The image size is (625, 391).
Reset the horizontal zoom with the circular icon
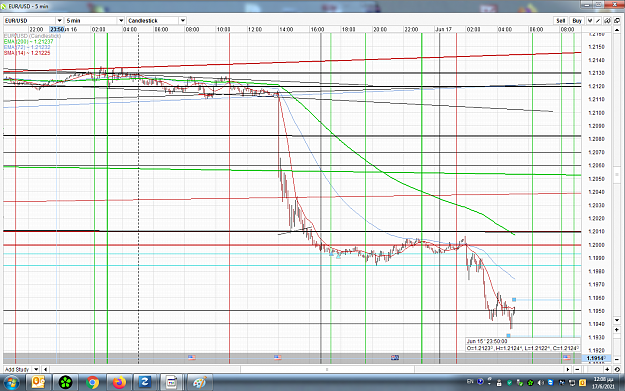pyautogui.click(x=617, y=369)
